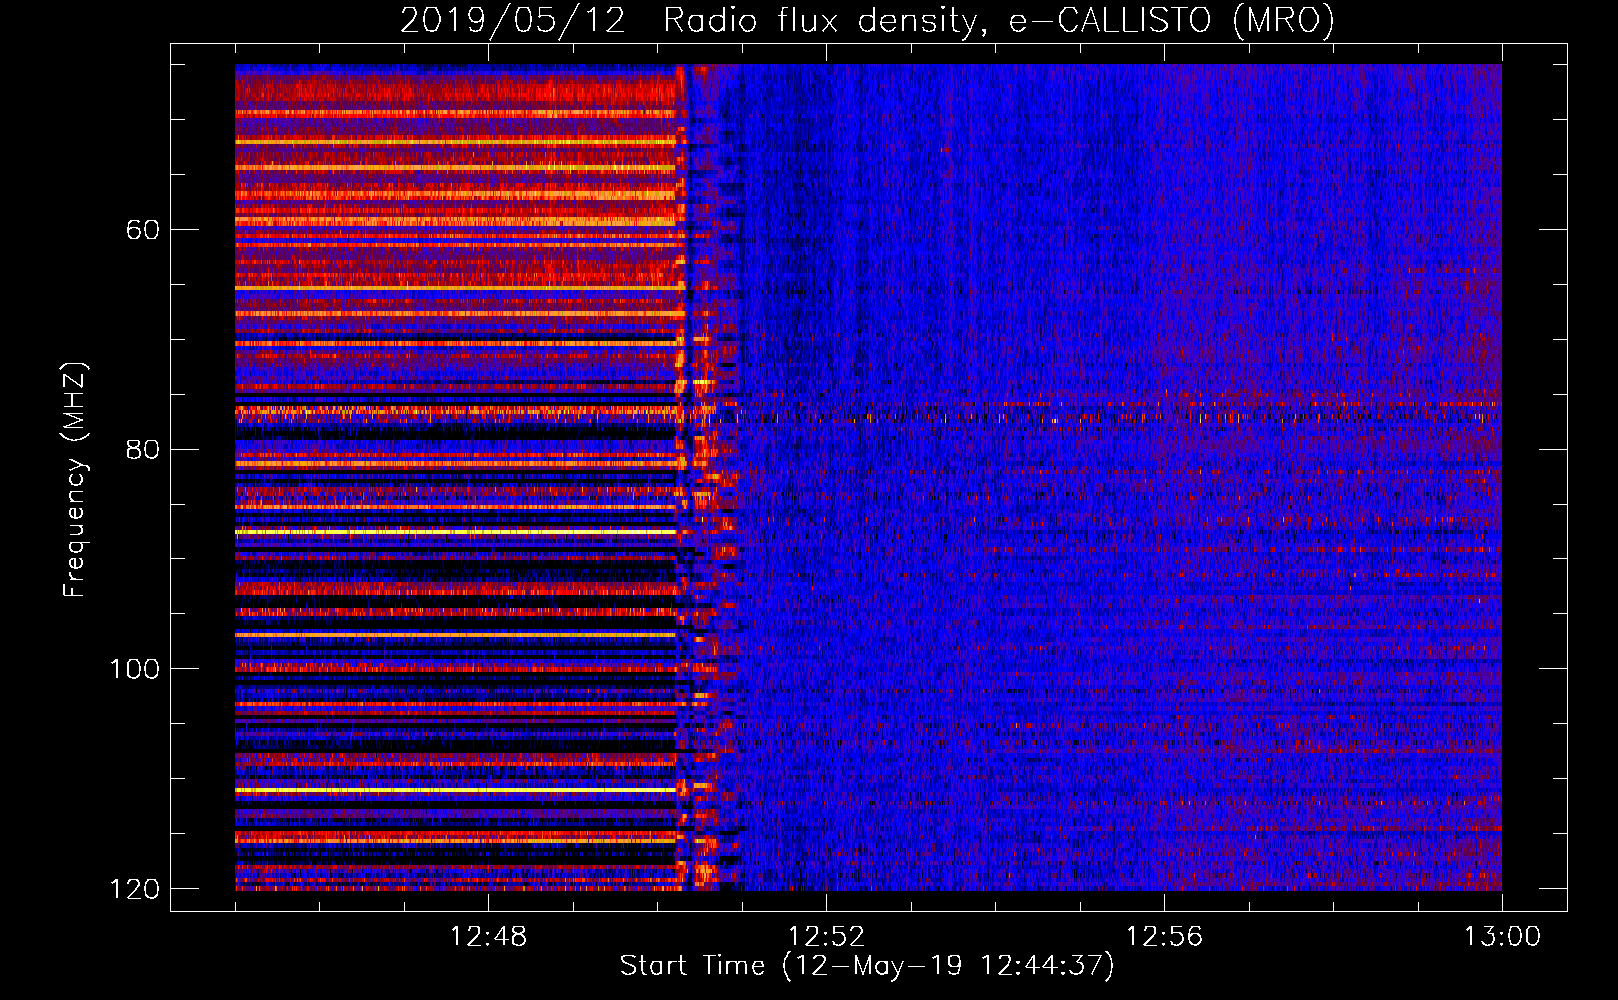Click the 'Frequency (MHZ)' y-axis label
1618x1000 pixels.
75,480
